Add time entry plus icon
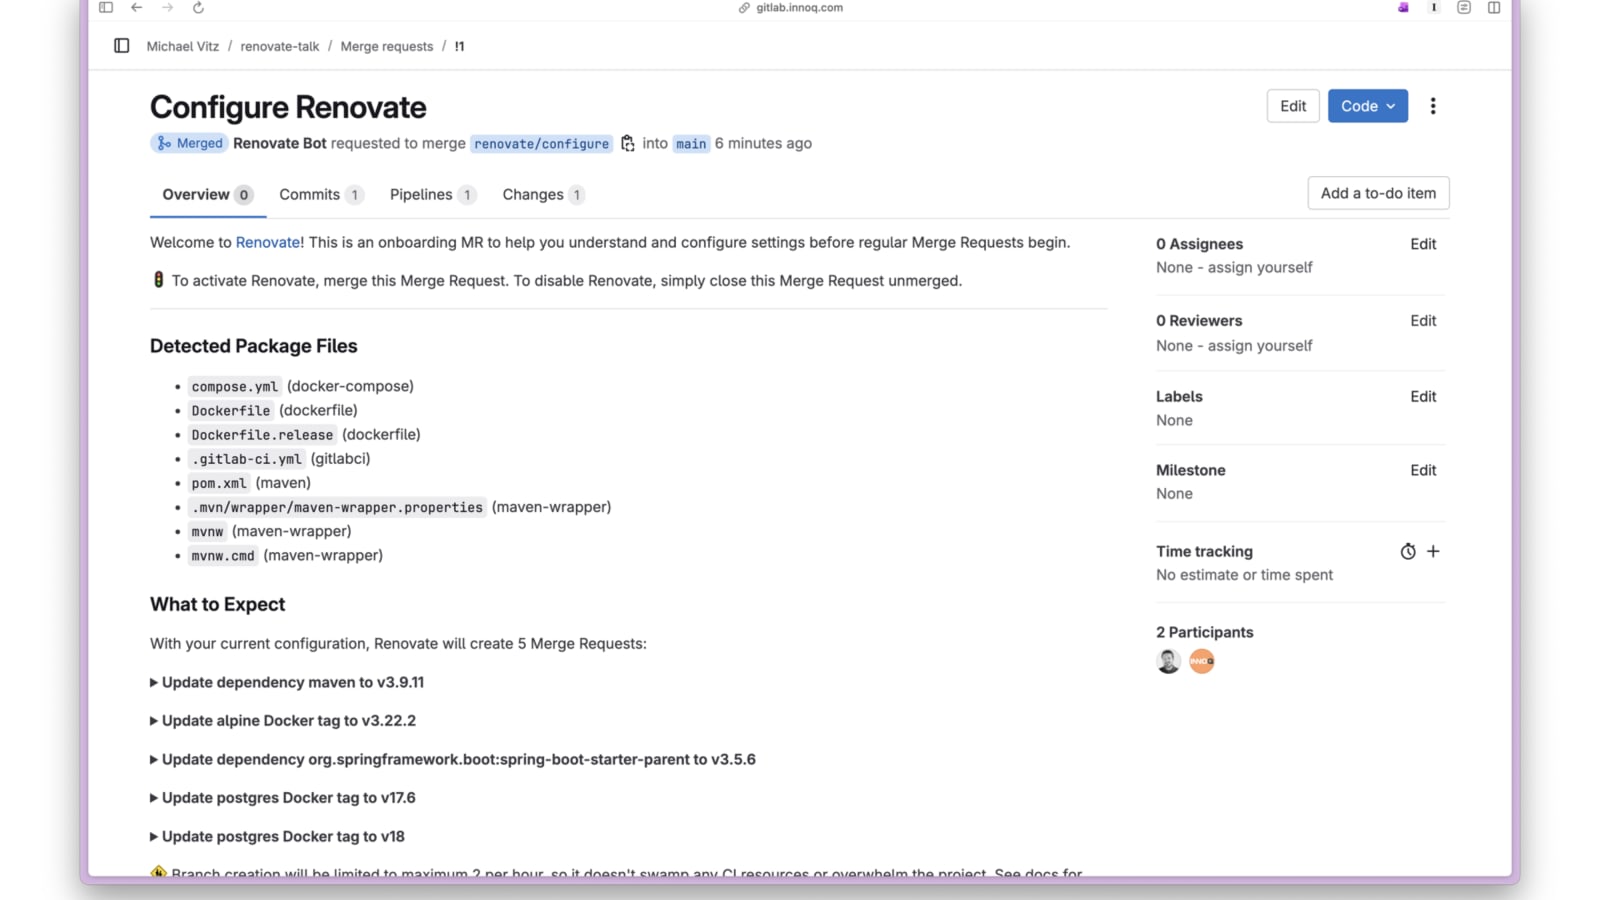 (x=1433, y=551)
